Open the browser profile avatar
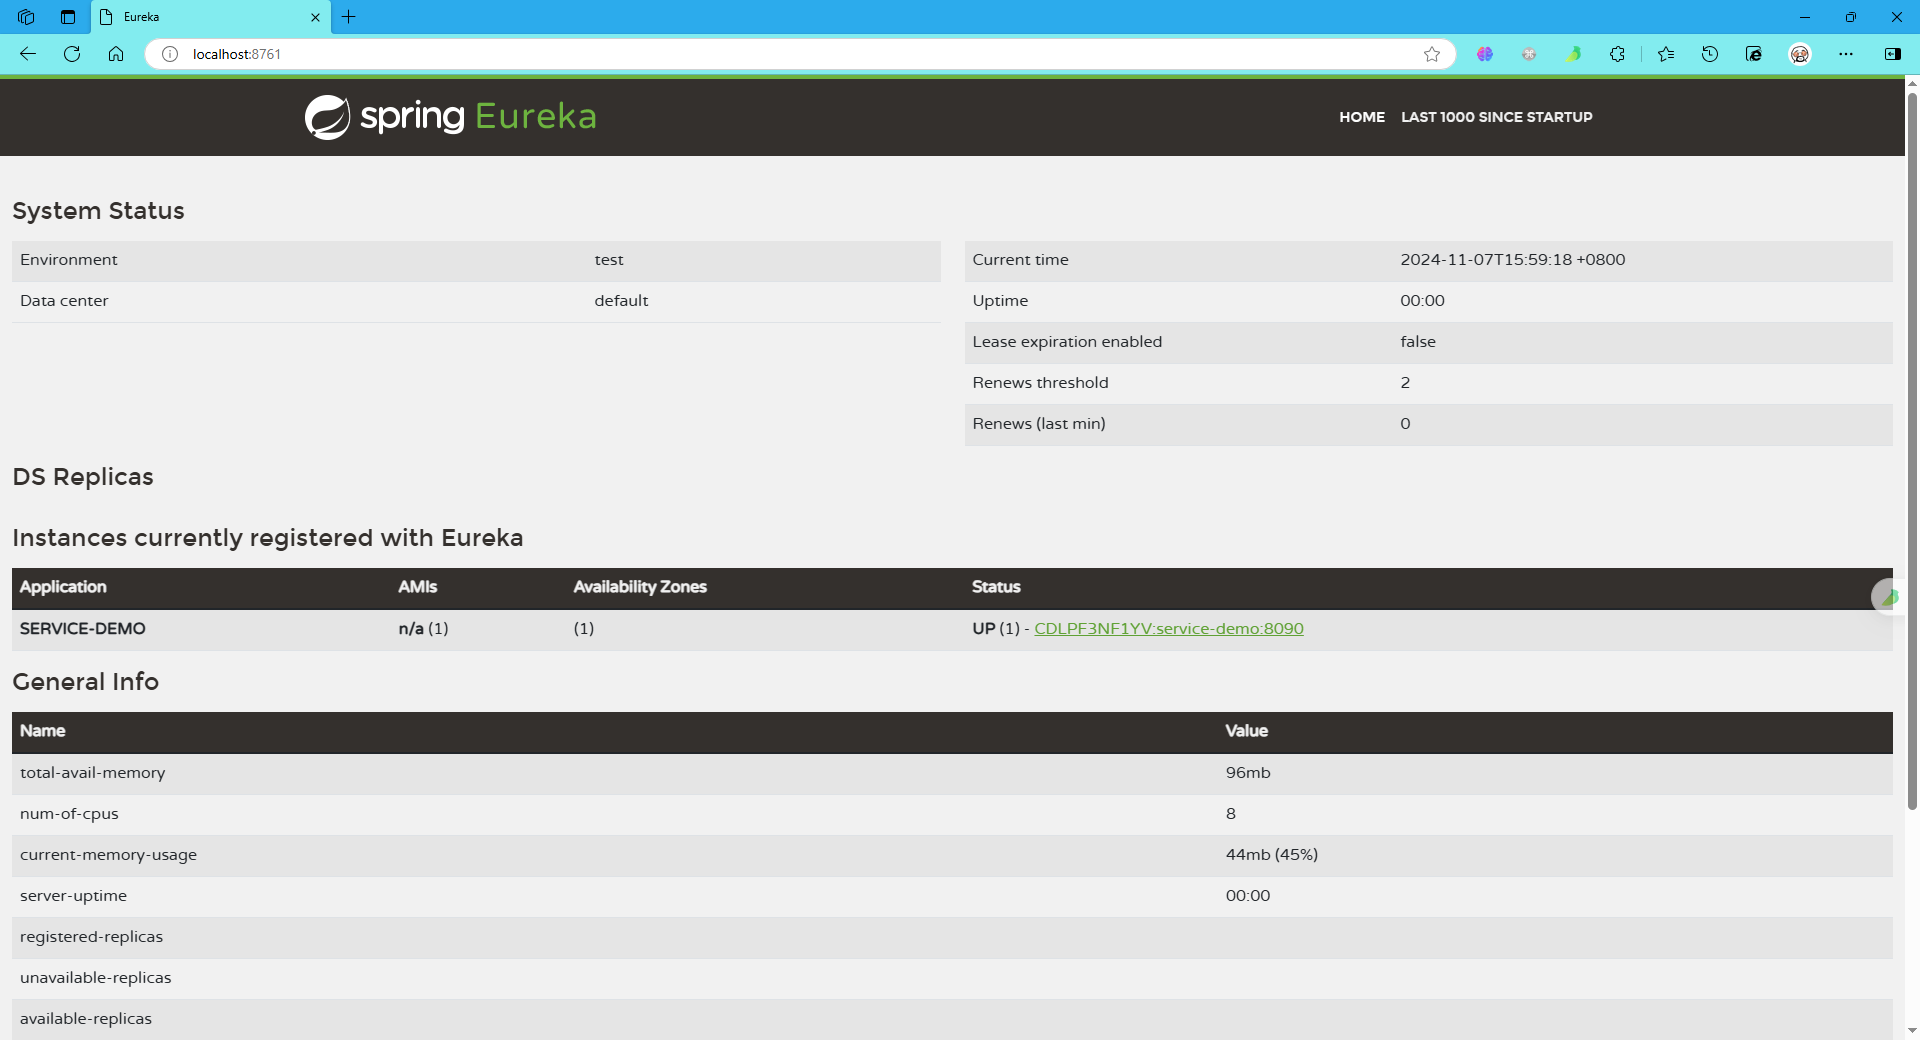This screenshot has height=1040, width=1920. [x=1800, y=54]
